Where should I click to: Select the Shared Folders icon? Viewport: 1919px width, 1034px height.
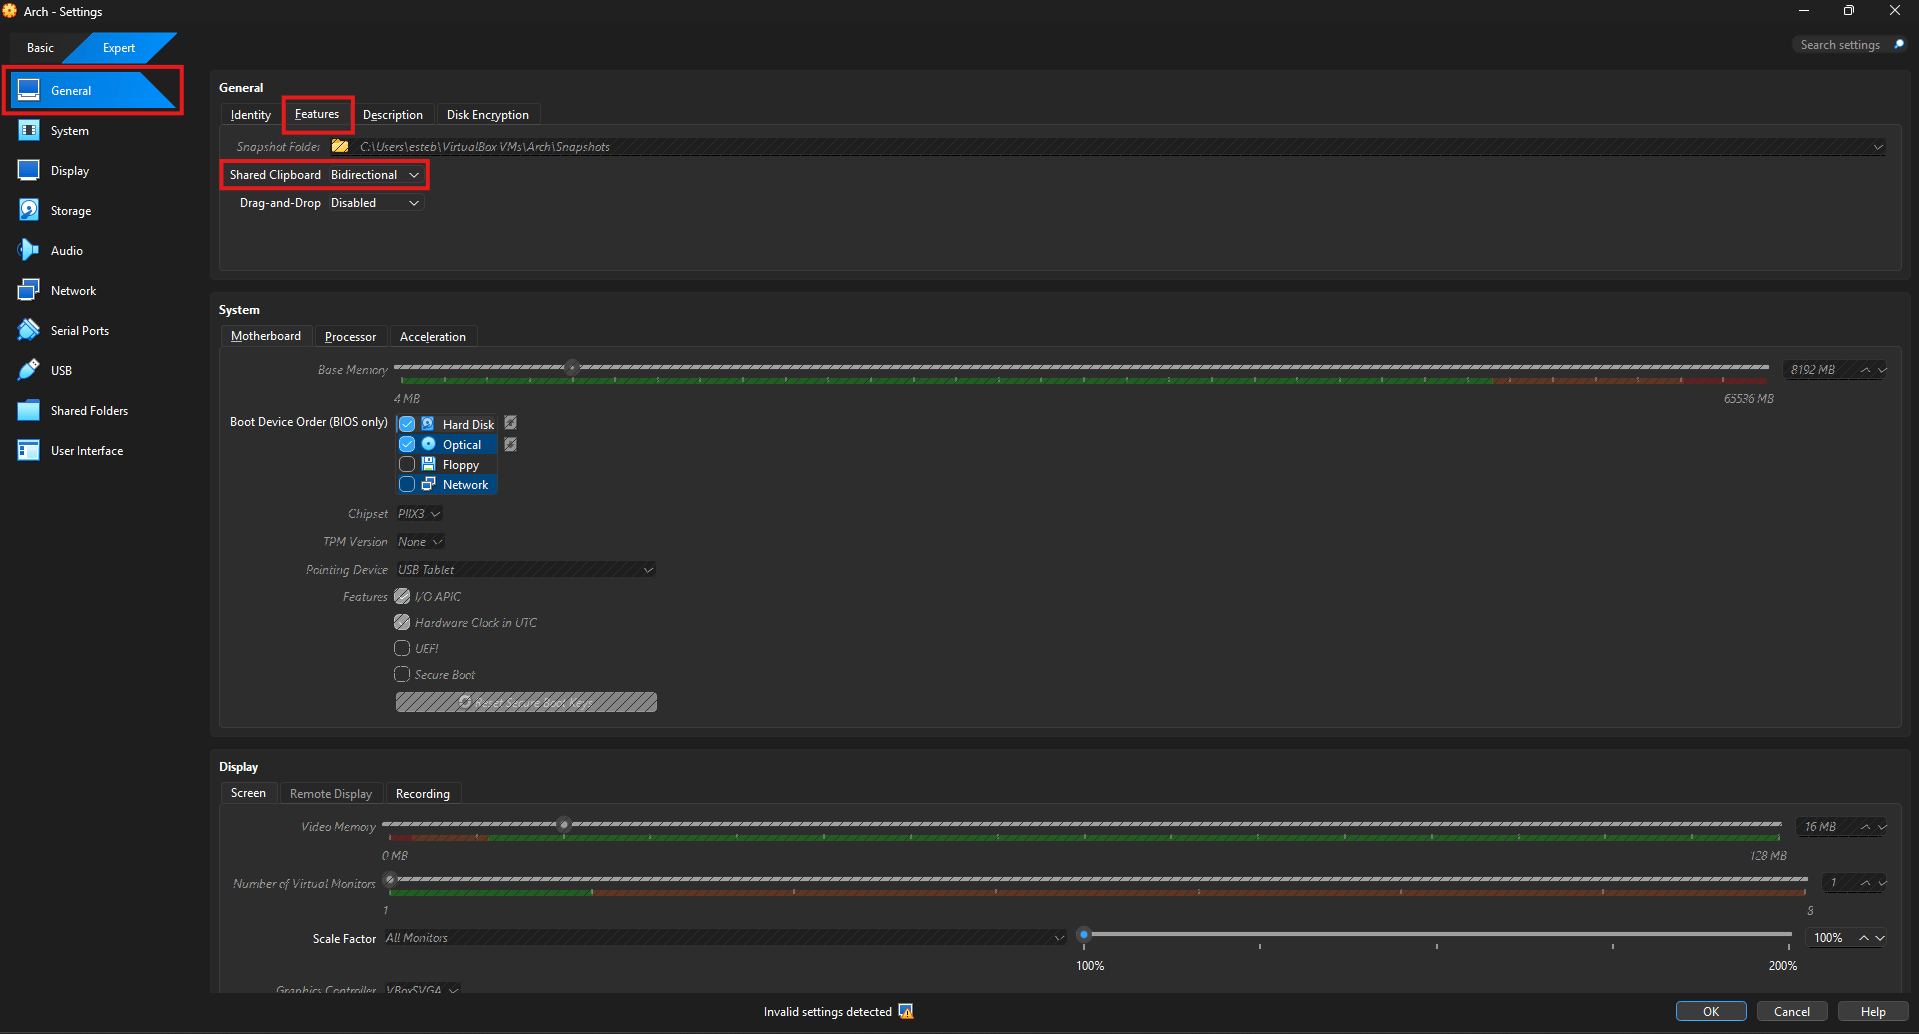tap(29, 411)
